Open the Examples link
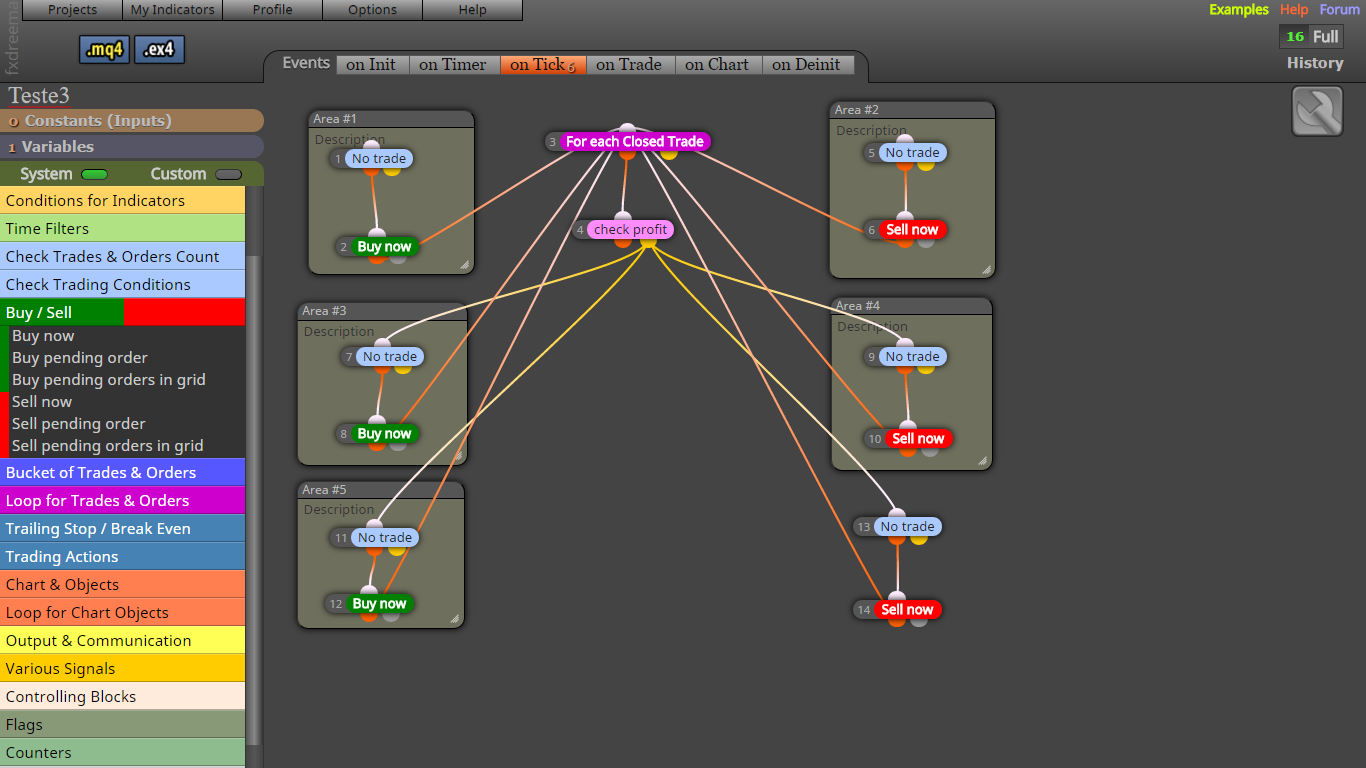 (1238, 10)
